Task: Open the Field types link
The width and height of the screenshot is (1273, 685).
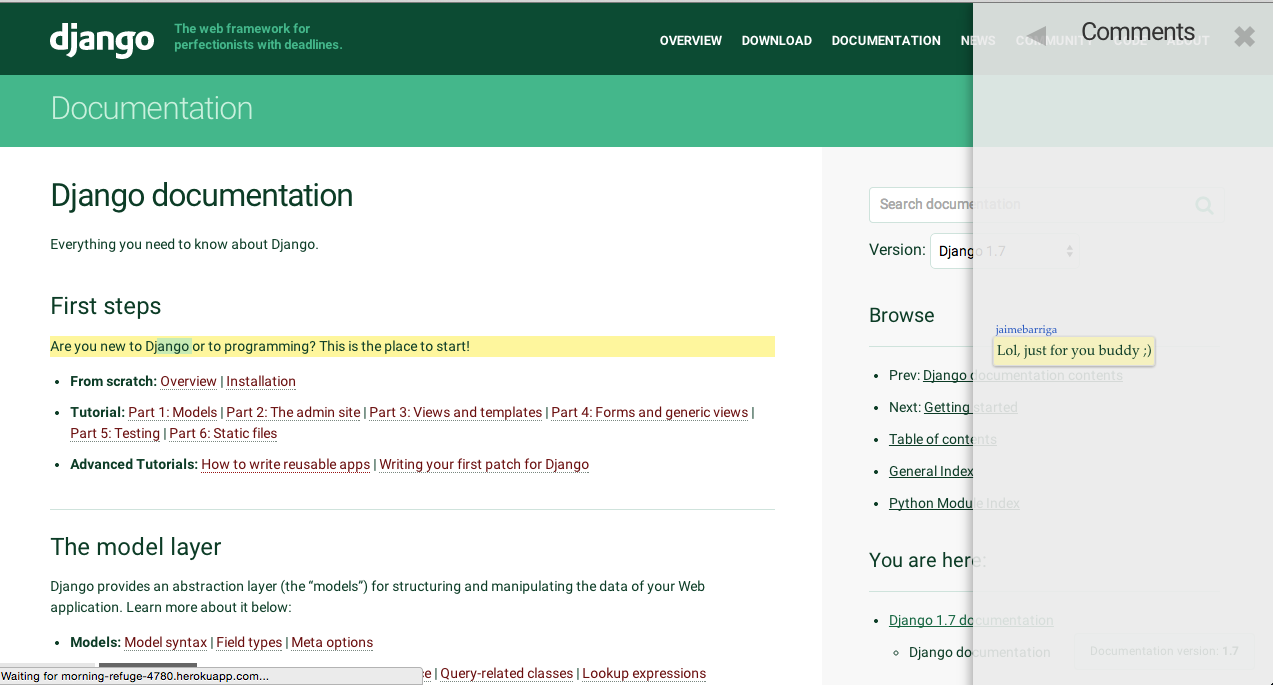Action: (249, 642)
